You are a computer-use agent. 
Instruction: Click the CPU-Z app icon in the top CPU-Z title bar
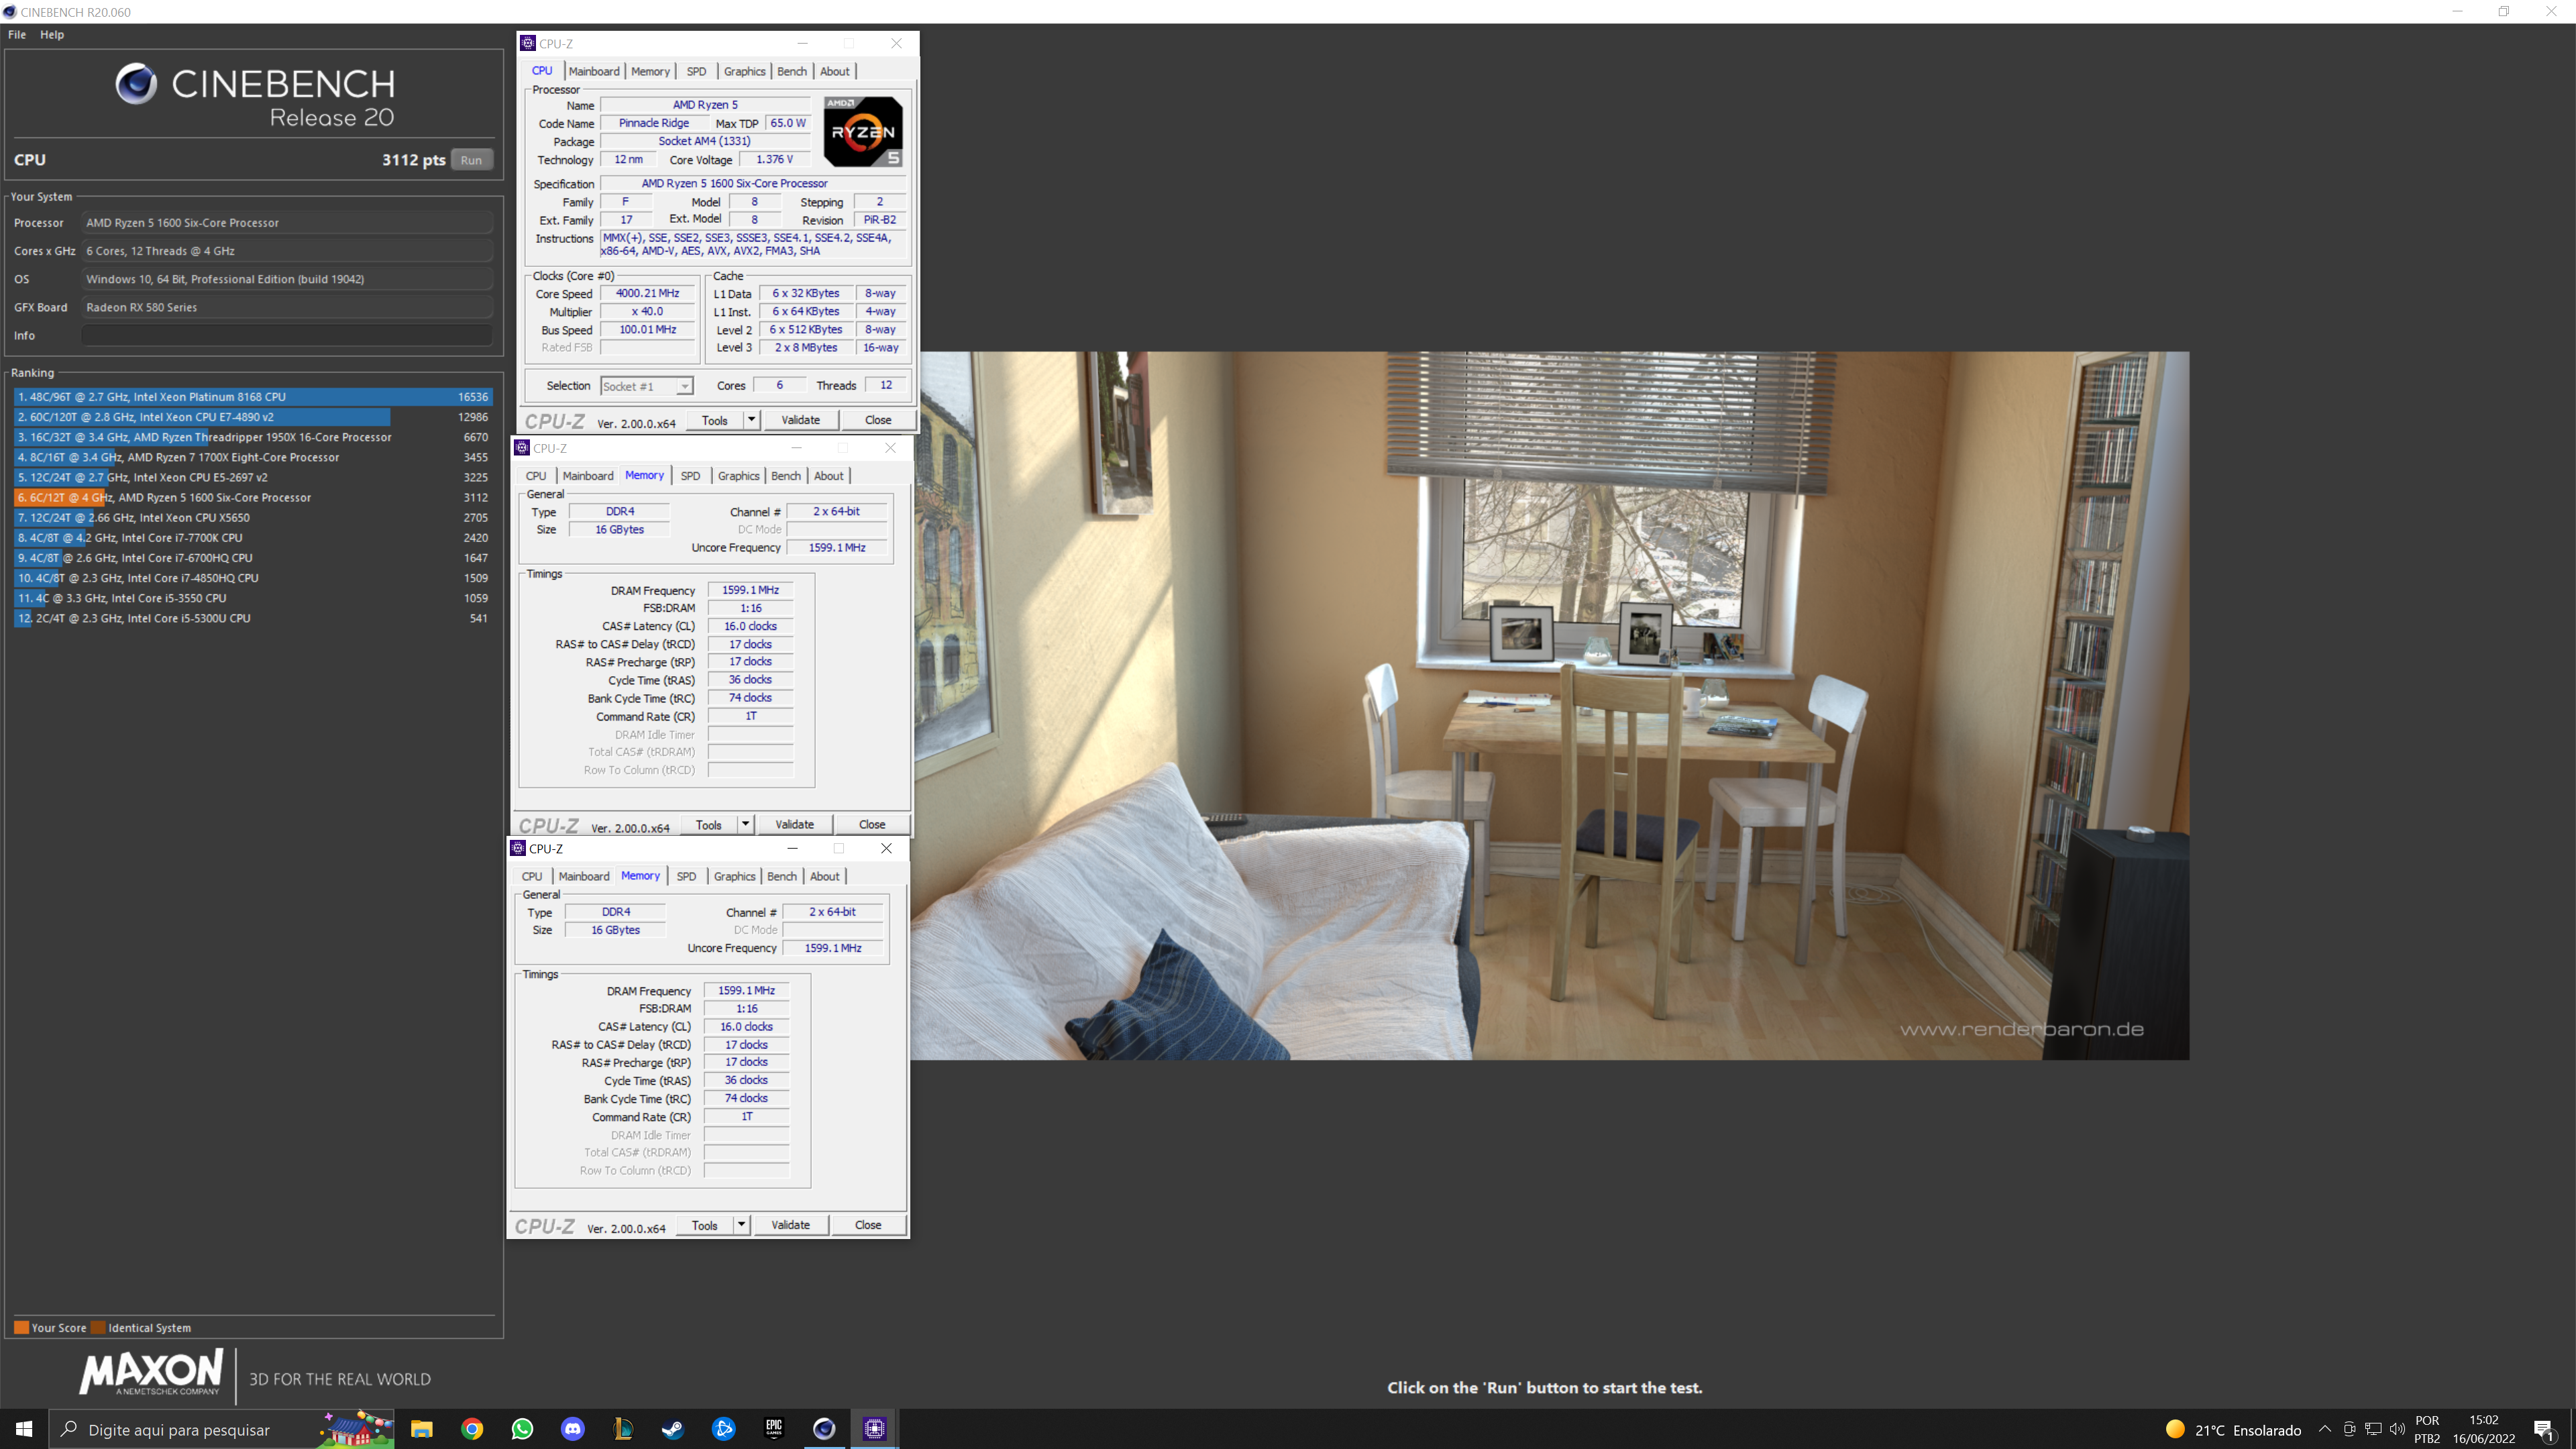click(x=528, y=43)
